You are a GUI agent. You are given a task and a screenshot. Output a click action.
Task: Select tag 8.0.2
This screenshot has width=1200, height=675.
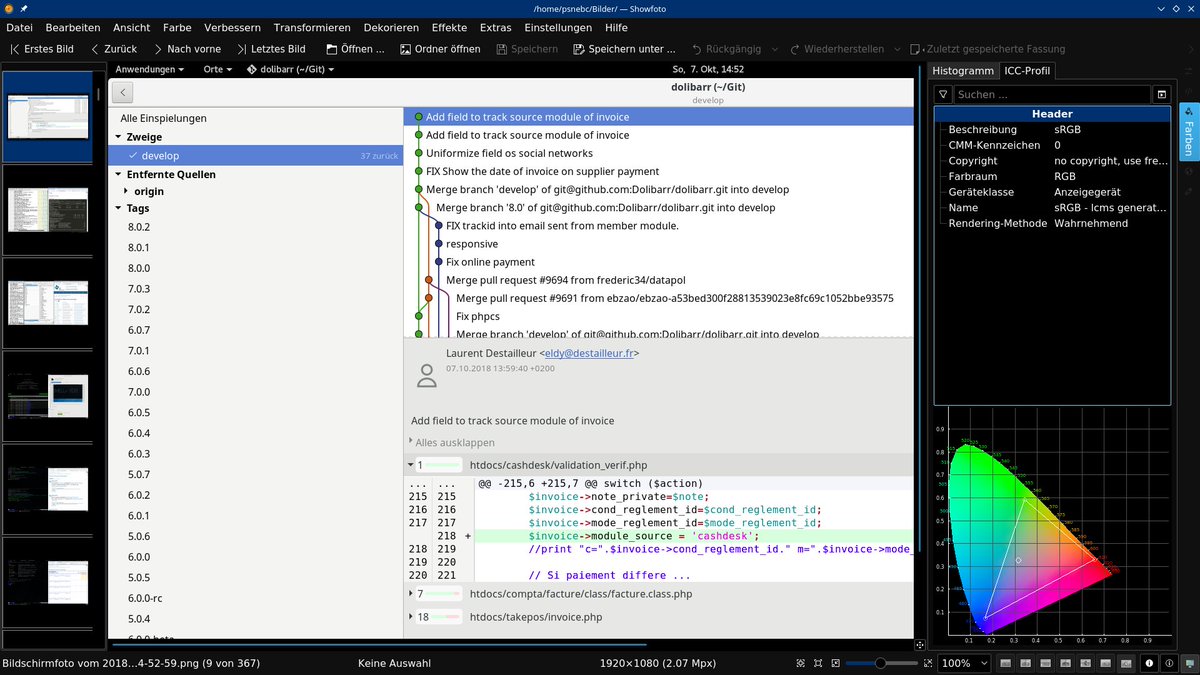pyautogui.click(x=138, y=228)
